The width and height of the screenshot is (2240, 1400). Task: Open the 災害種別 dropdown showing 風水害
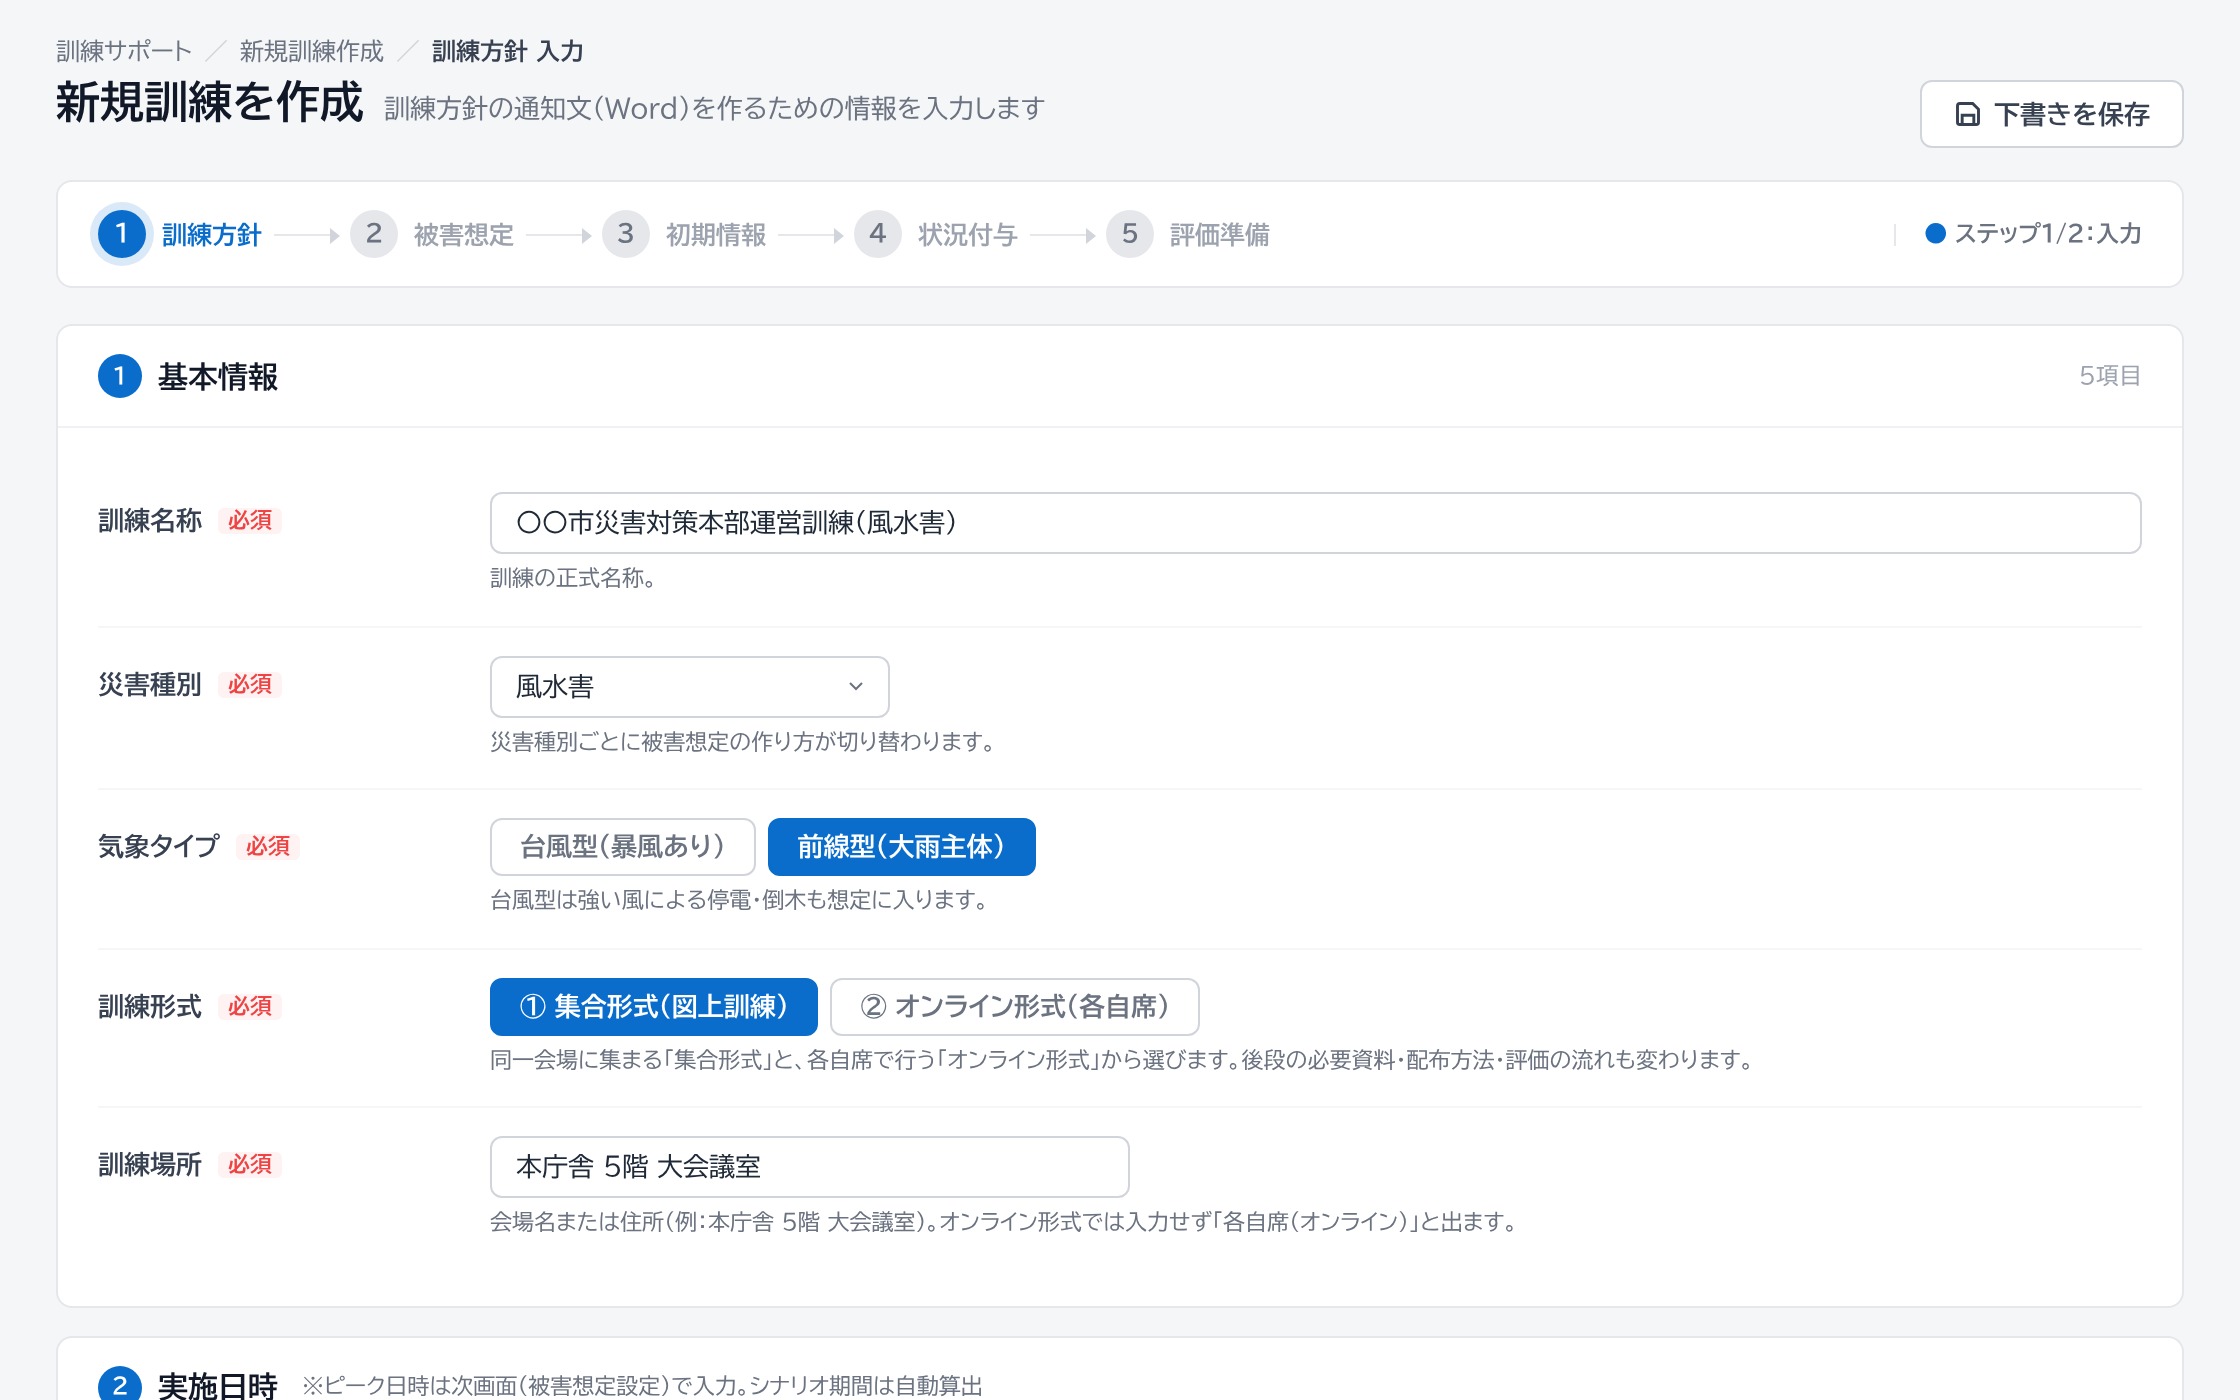click(689, 687)
